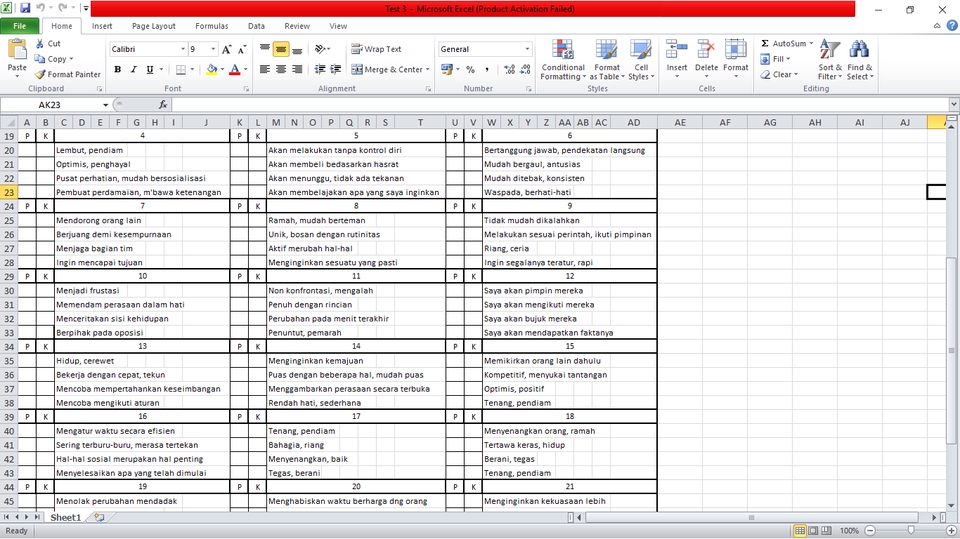Open Conditional Formatting menu
Screen dimensions: 960x539
pos(563,59)
